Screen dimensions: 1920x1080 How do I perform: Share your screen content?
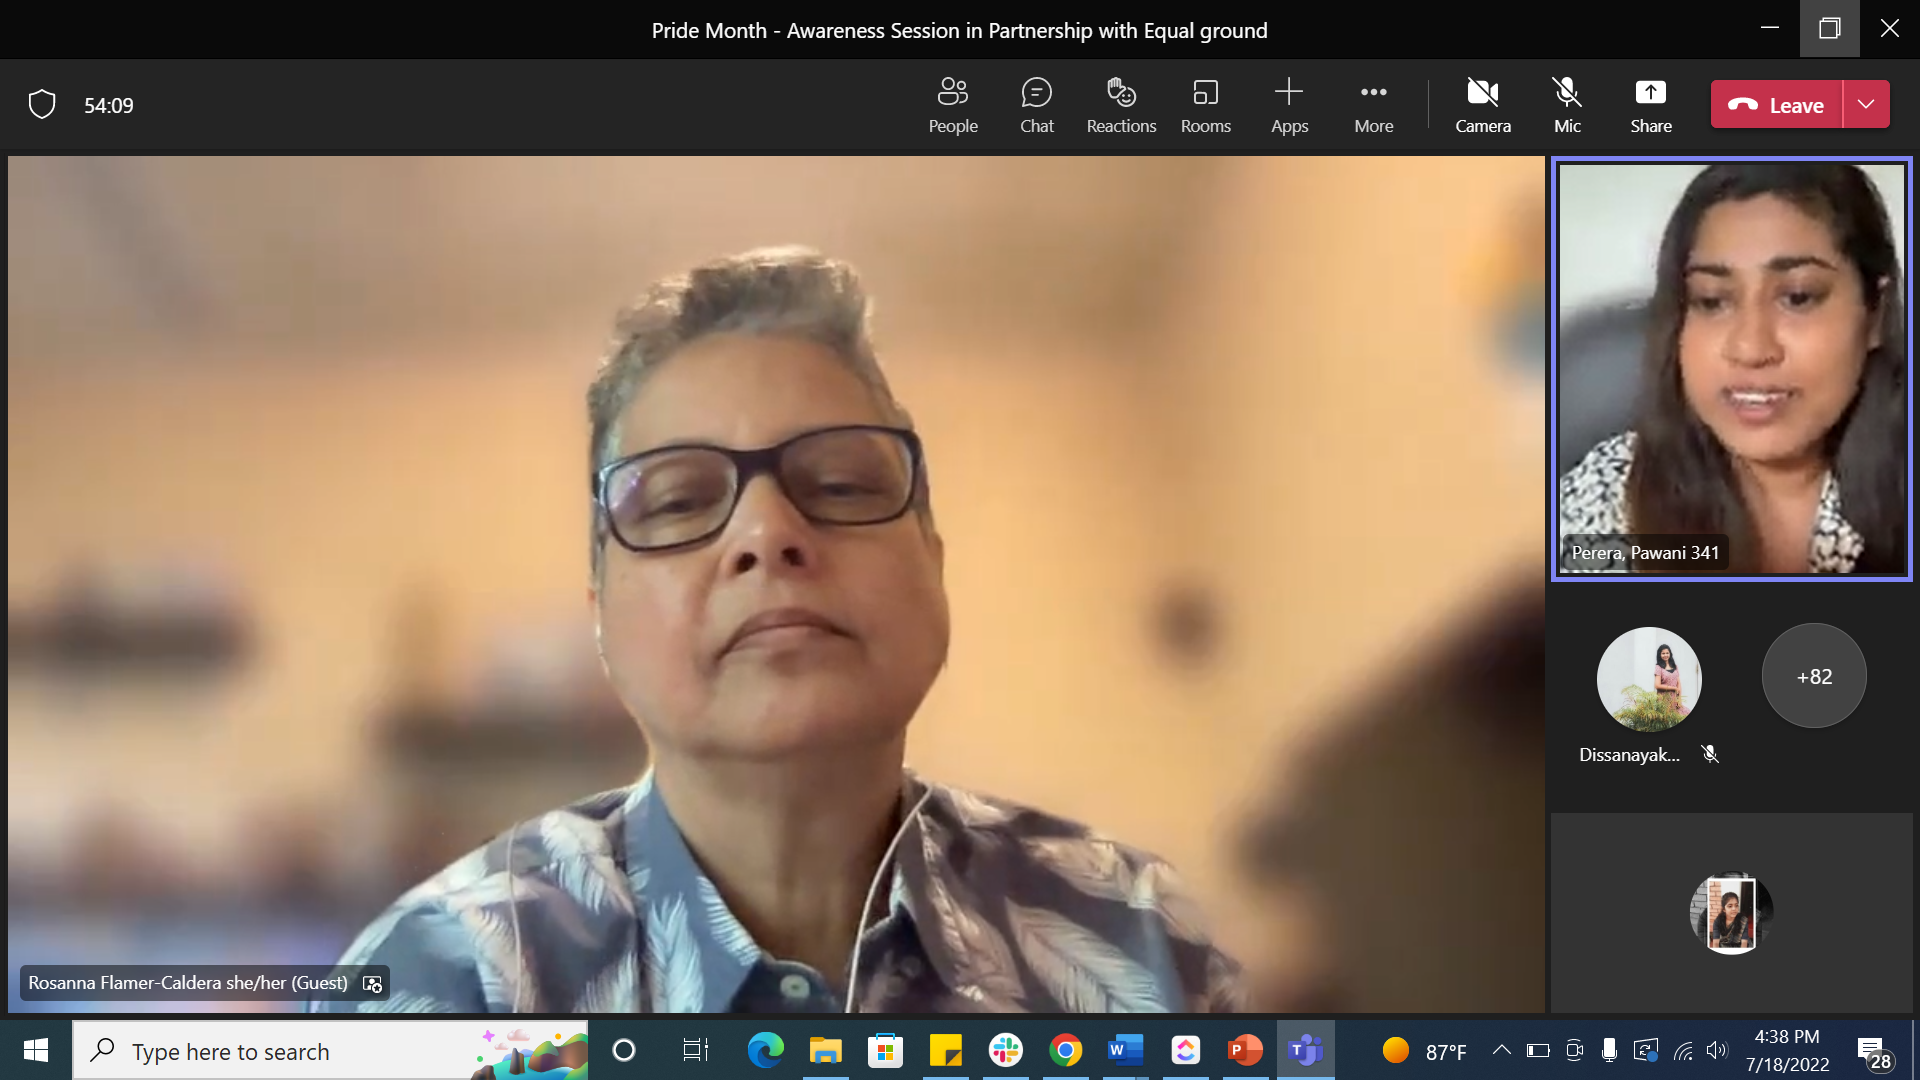(1651, 105)
